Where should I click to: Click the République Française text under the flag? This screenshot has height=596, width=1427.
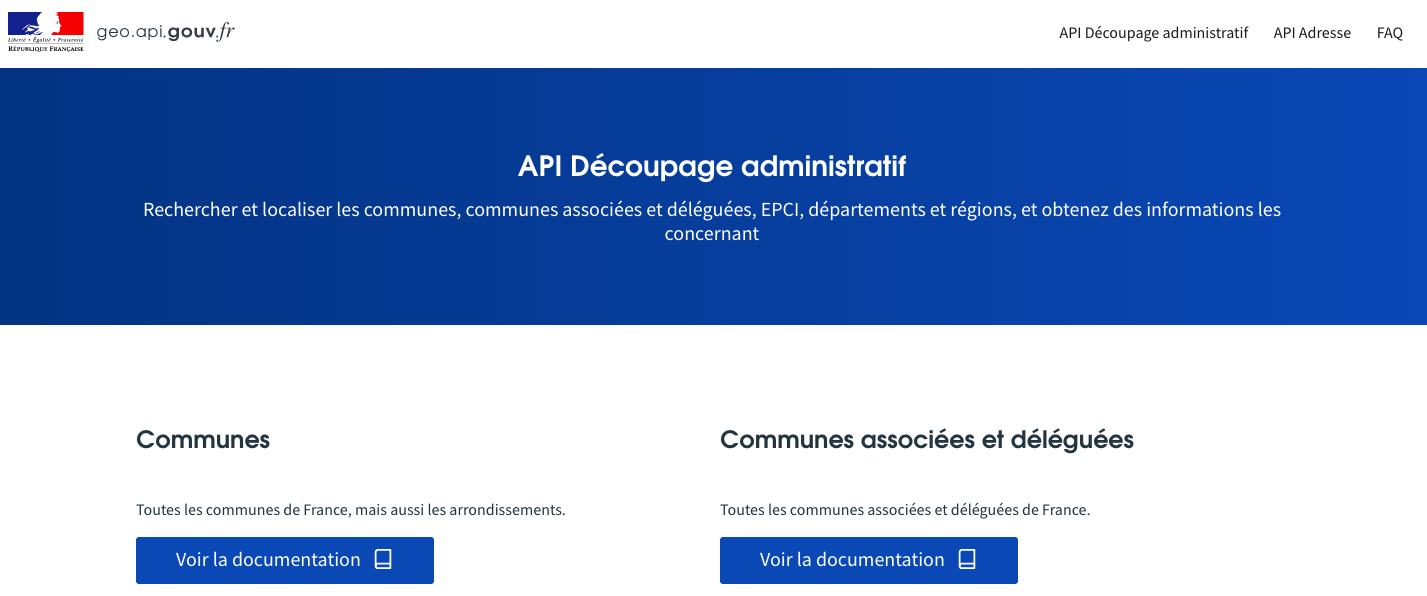(46, 48)
